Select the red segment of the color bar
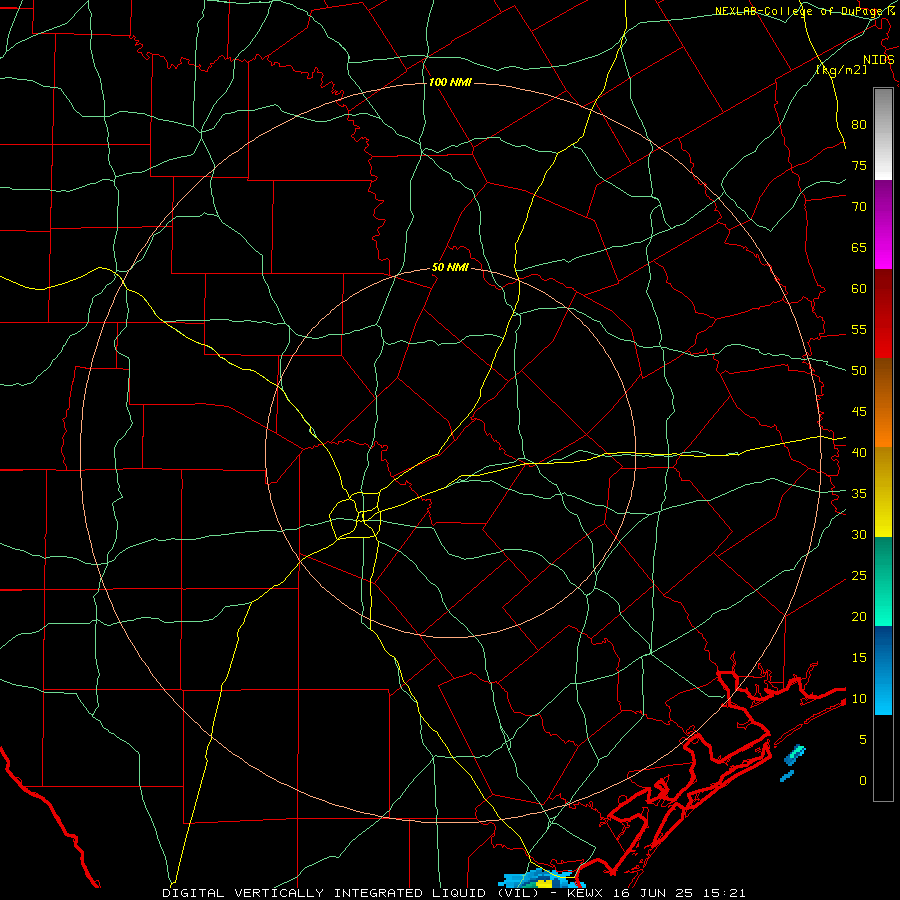 point(883,314)
